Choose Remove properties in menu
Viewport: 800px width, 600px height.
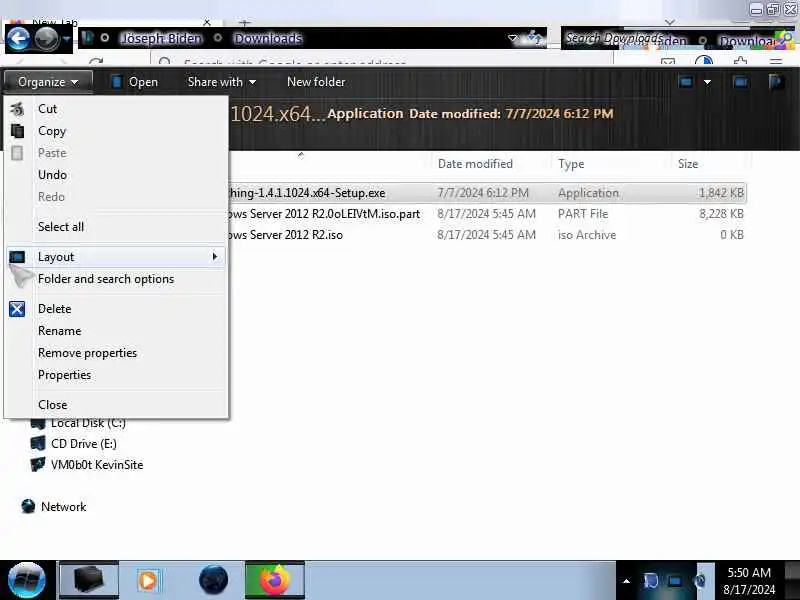click(116, 353)
